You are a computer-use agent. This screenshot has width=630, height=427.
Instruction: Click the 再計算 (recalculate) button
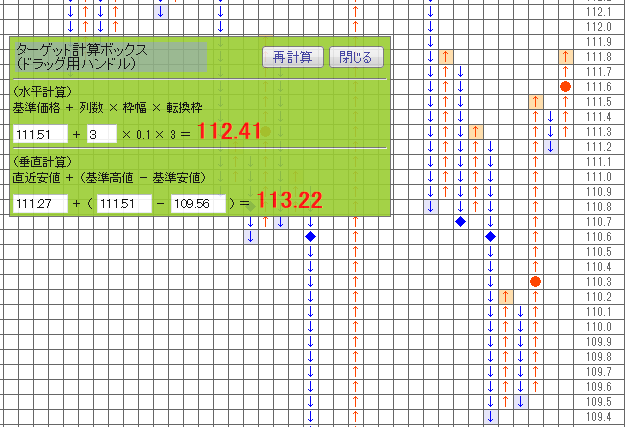coord(292,57)
